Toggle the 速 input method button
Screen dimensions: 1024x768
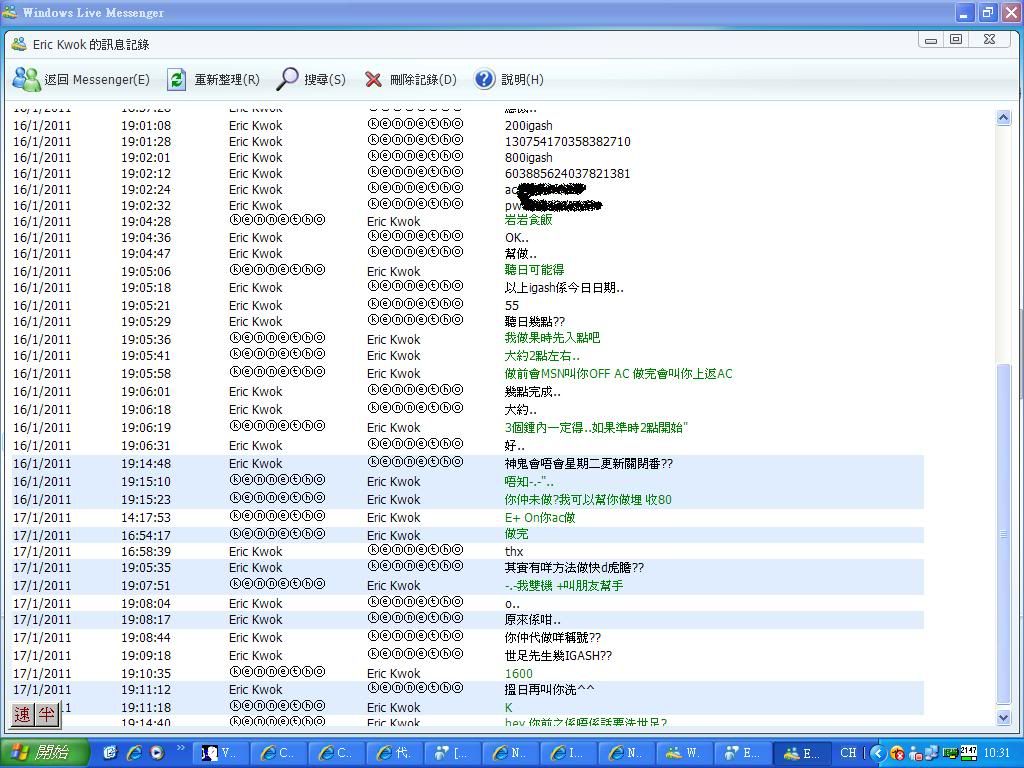23,714
